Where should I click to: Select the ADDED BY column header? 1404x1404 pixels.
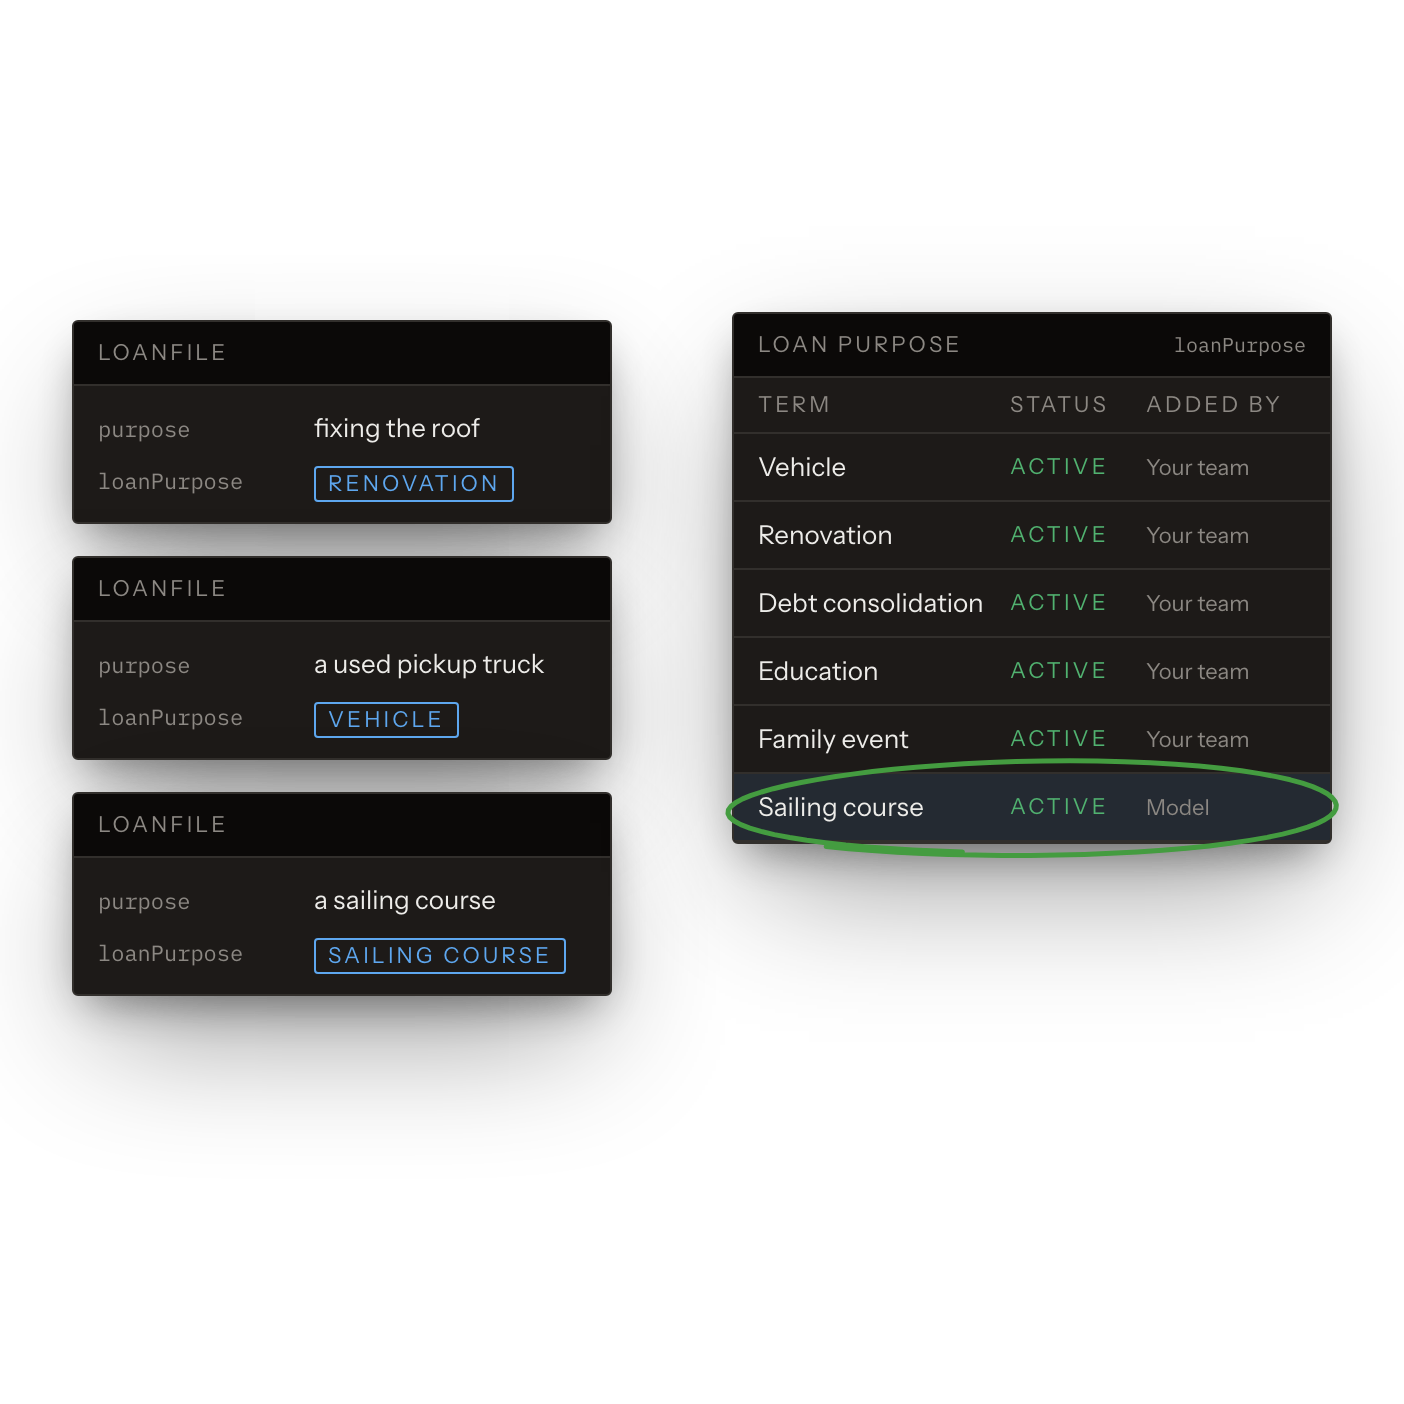click(1213, 405)
